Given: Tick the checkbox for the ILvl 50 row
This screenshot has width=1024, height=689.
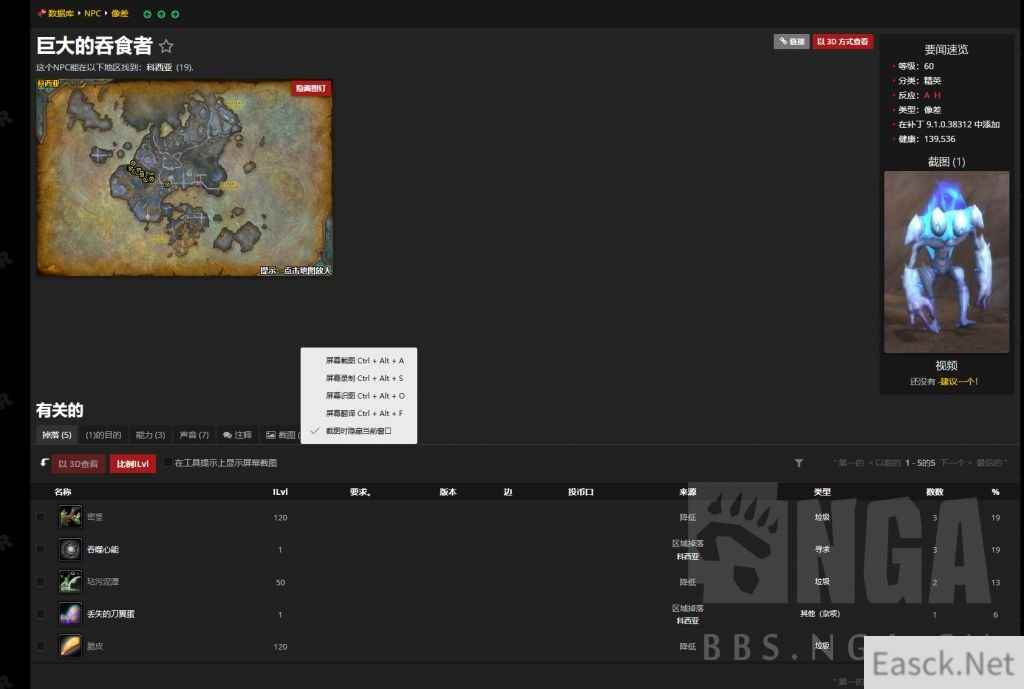Looking at the screenshot, I should click(x=40, y=581).
